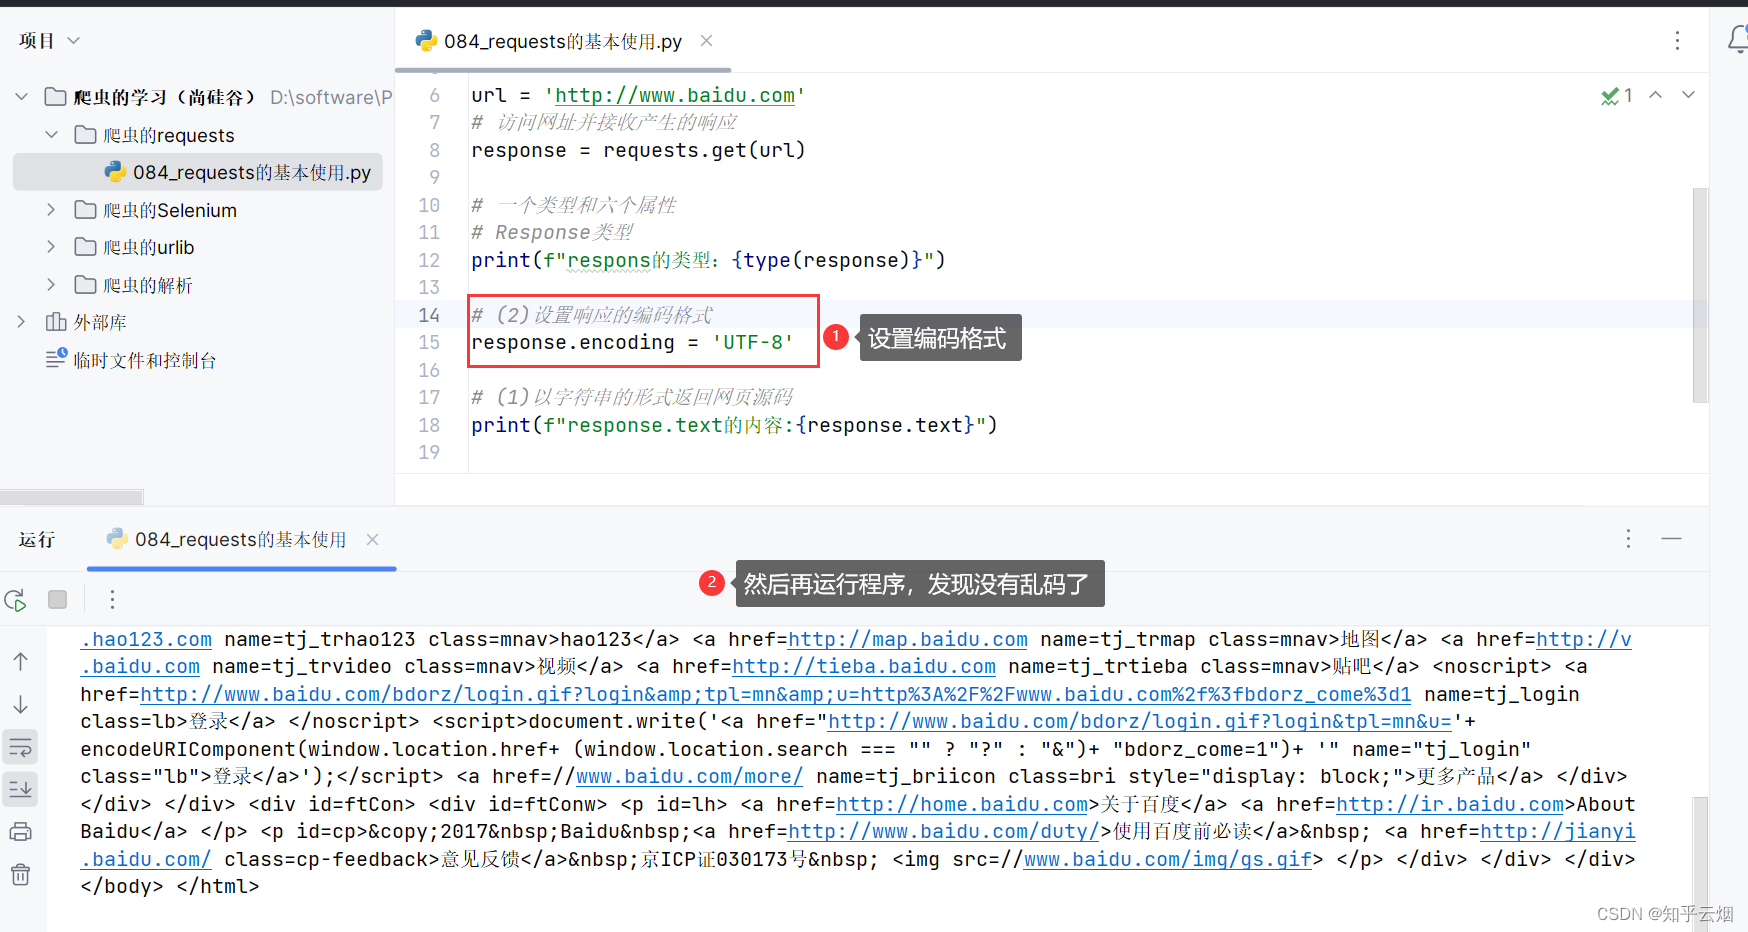This screenshot has height=932, width=1748.
Task: Collapse the 爬虫的requests folder
Action: (x=52, y=135)
